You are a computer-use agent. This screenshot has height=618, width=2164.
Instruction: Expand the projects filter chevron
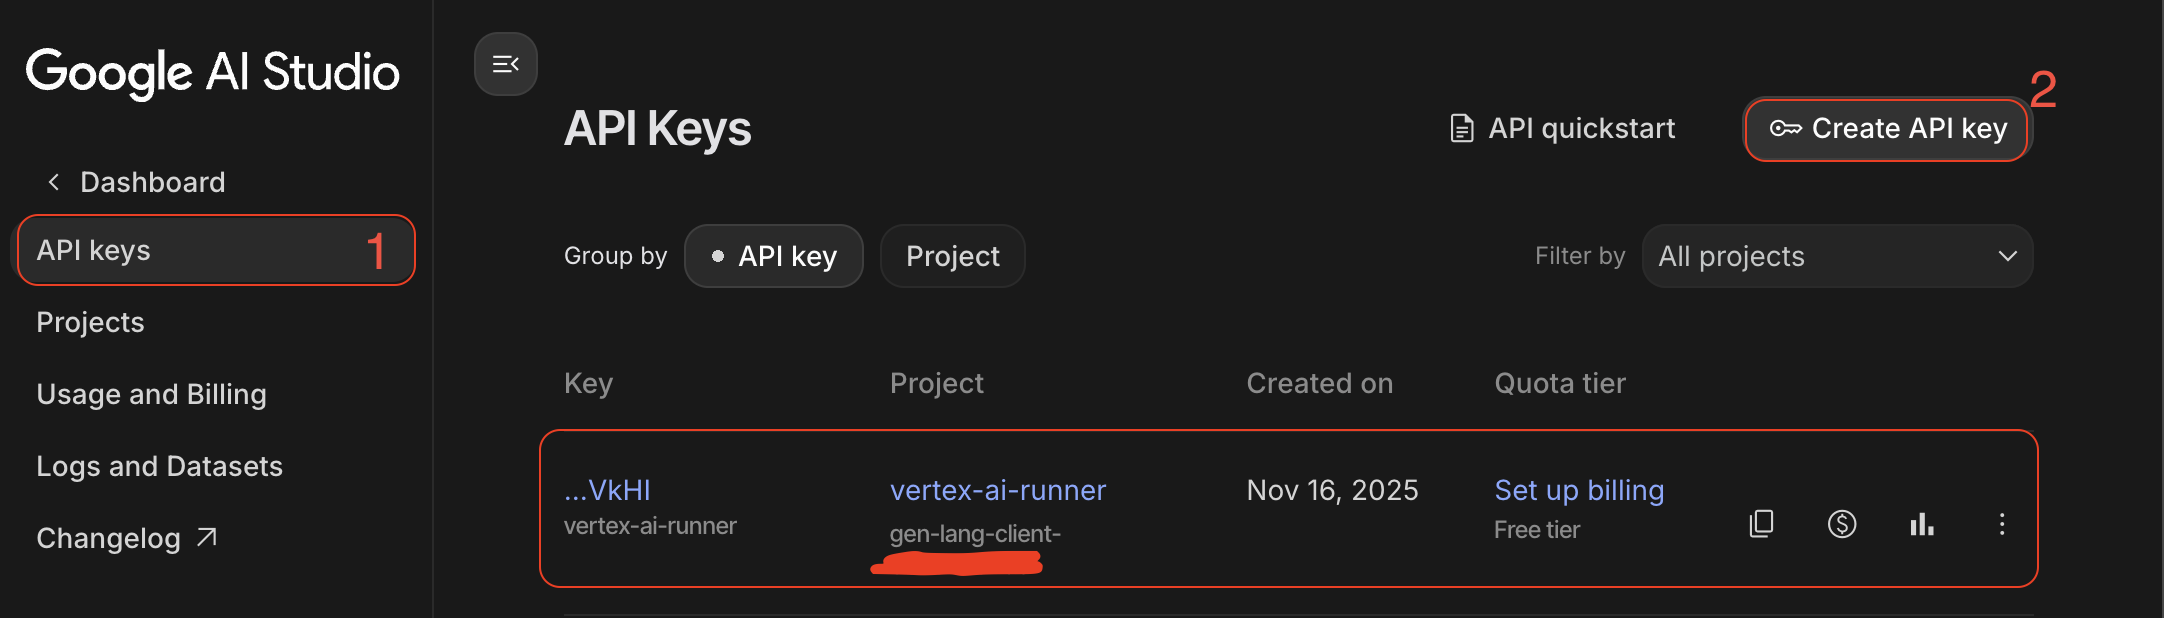coord(2007,256)
